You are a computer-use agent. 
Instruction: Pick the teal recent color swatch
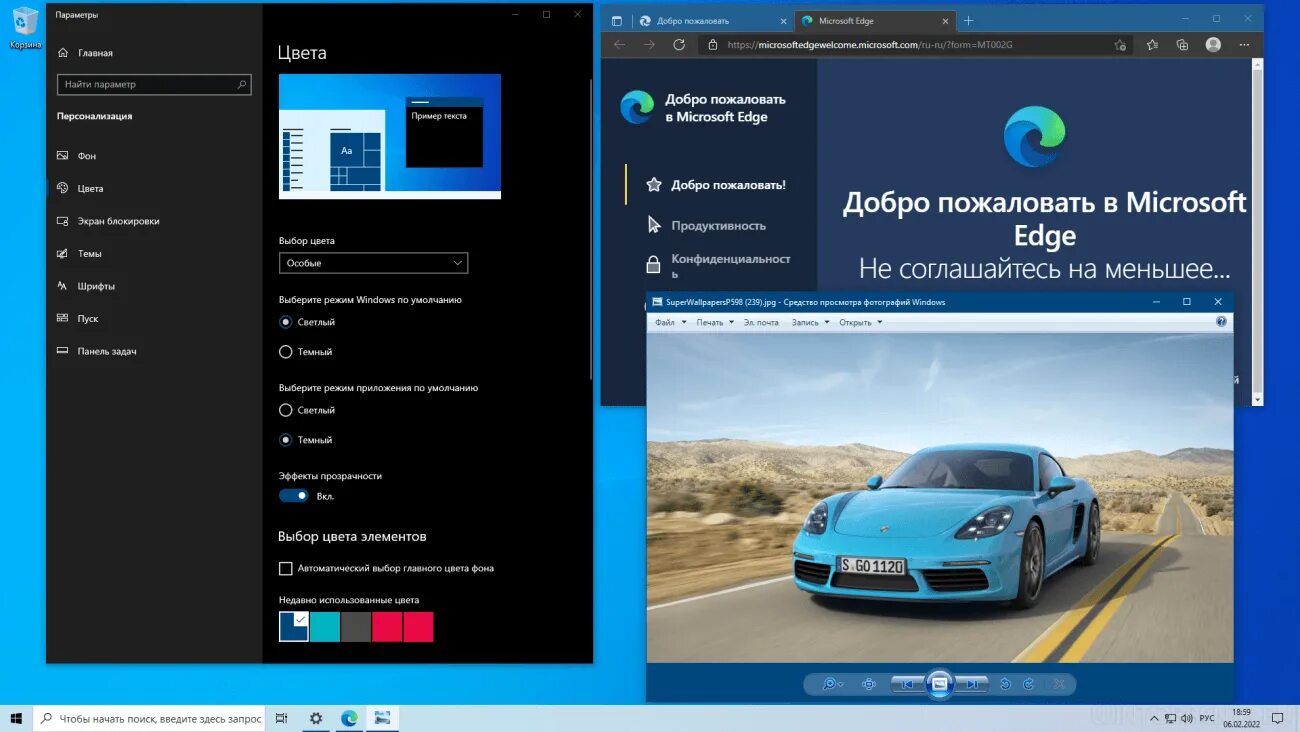pyautogui.click(x=325, y=627)
